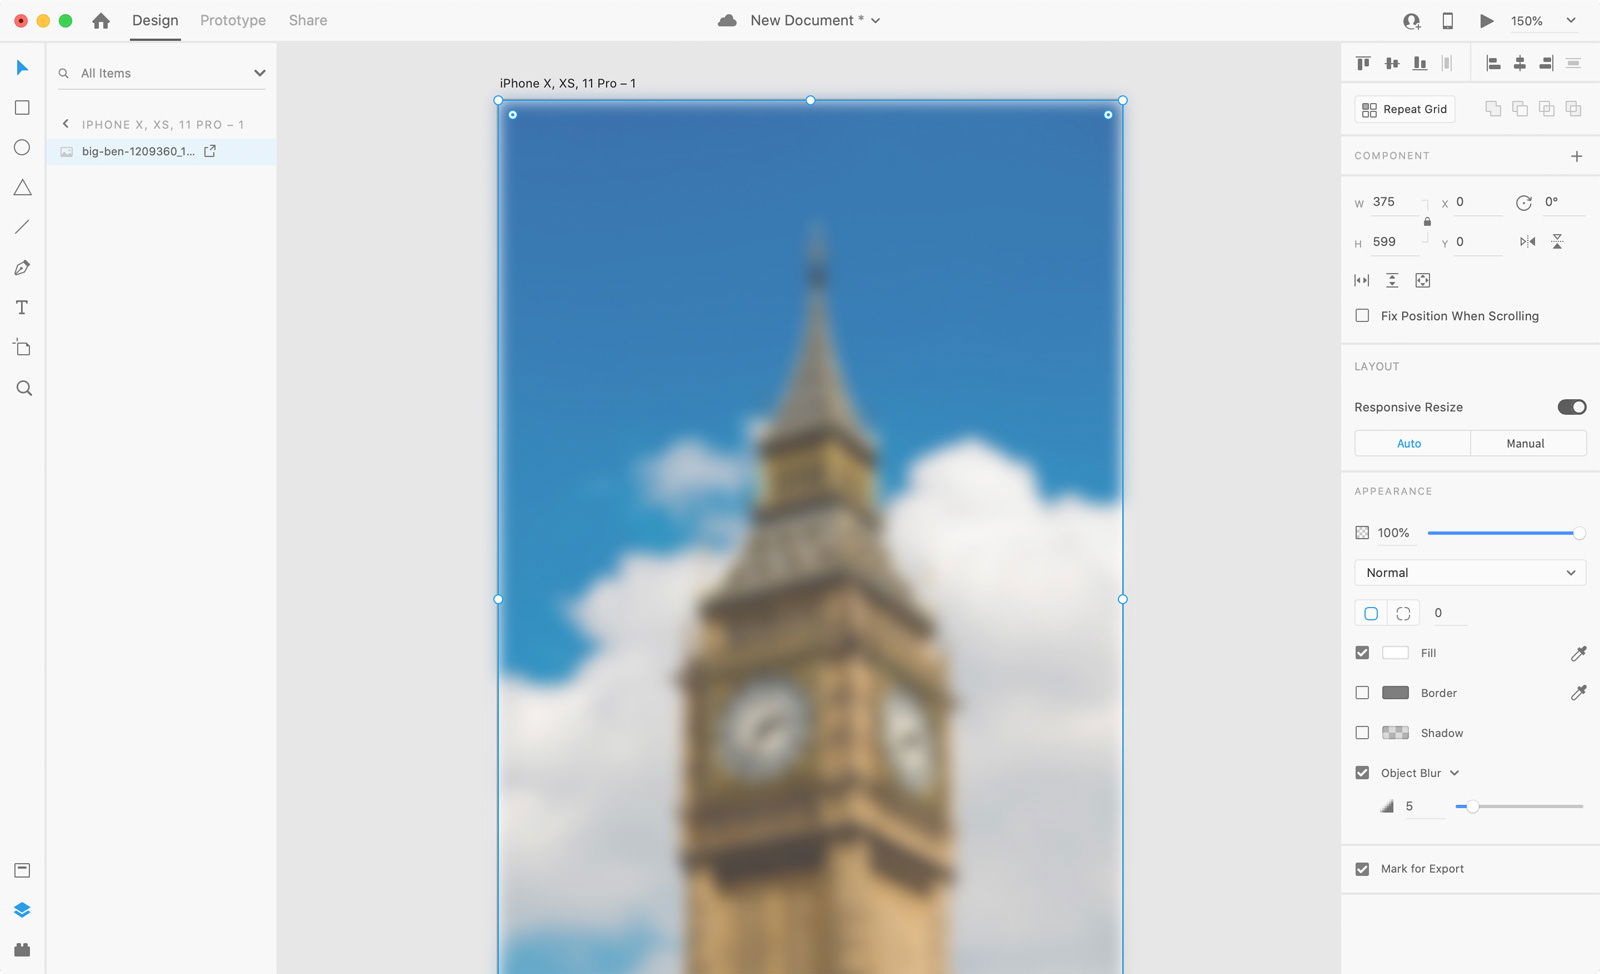The image size is (1600, 974).
Task: Click the width input field
Action: 1395,203
